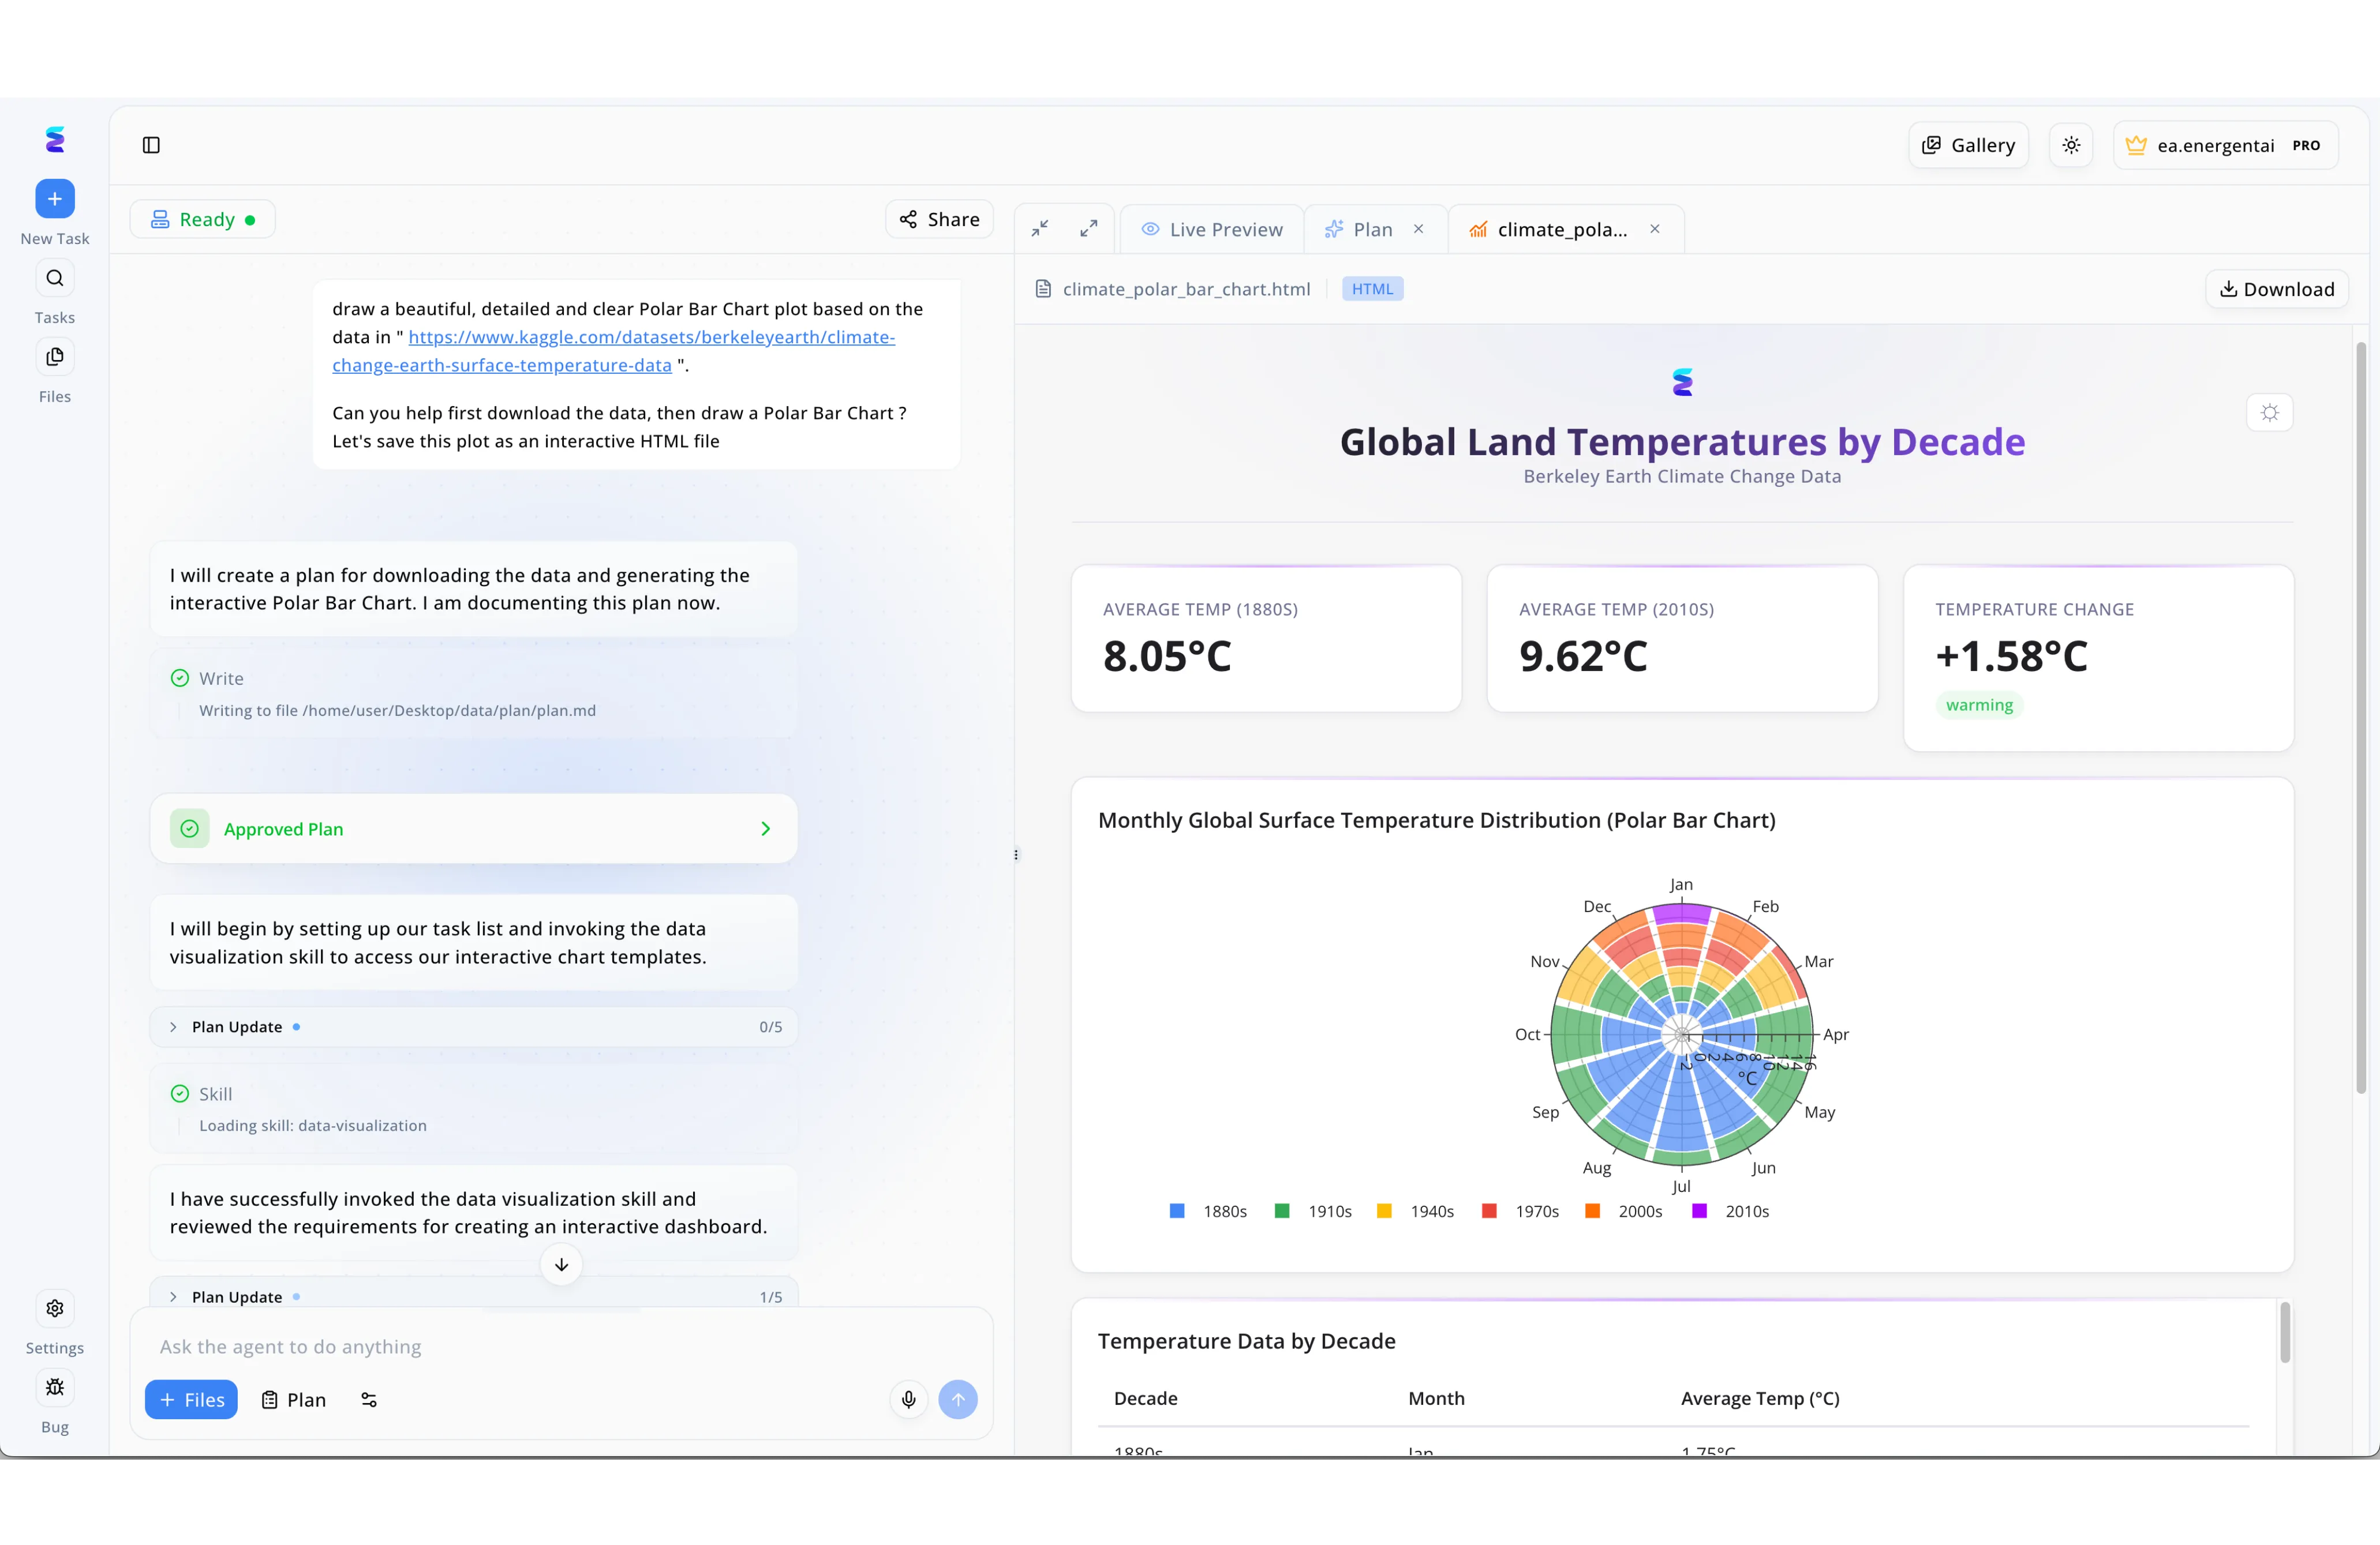The height and width of the screenshot is (1545, 2380).
Task: Toggle light/dark mode in the top bar
Action: (x=2071, y=145)
